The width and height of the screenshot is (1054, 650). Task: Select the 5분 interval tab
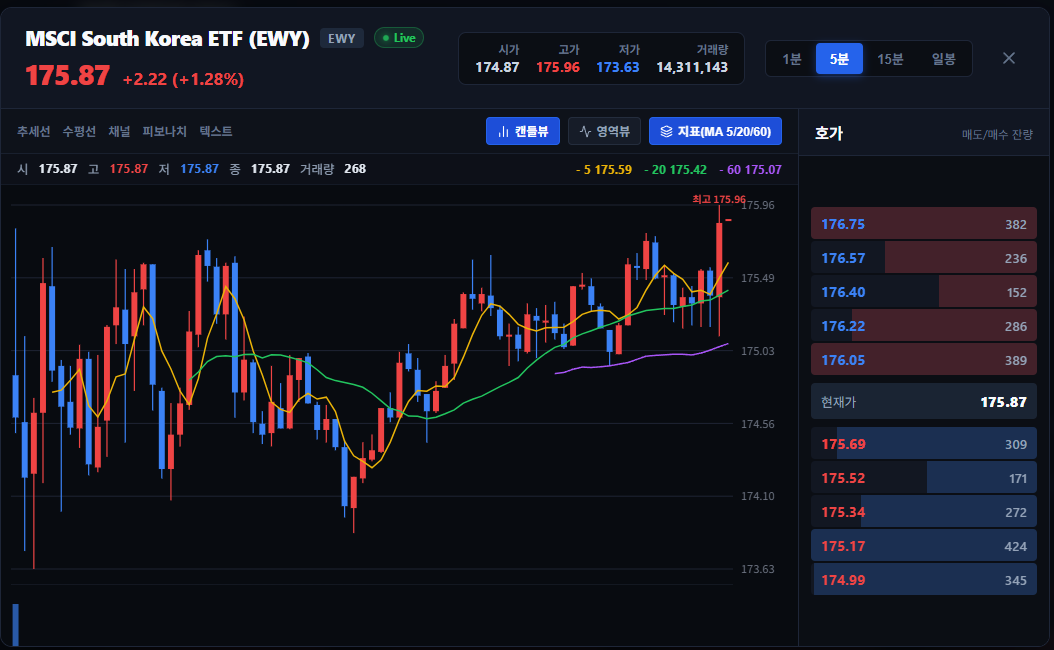point(839,58)
